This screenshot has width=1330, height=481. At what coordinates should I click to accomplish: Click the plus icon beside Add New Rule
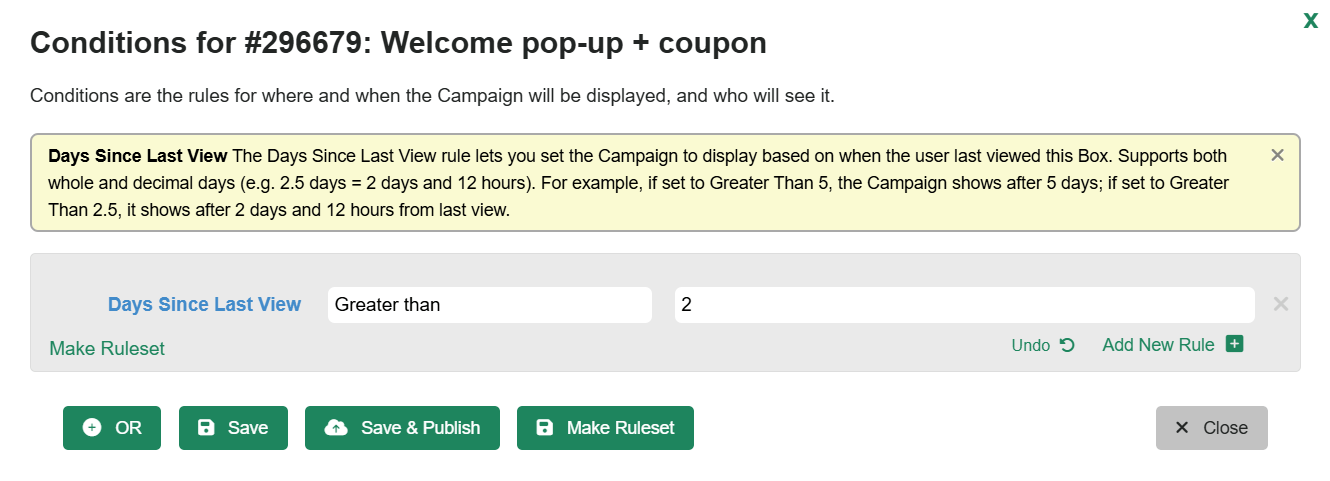(1234, 344)
